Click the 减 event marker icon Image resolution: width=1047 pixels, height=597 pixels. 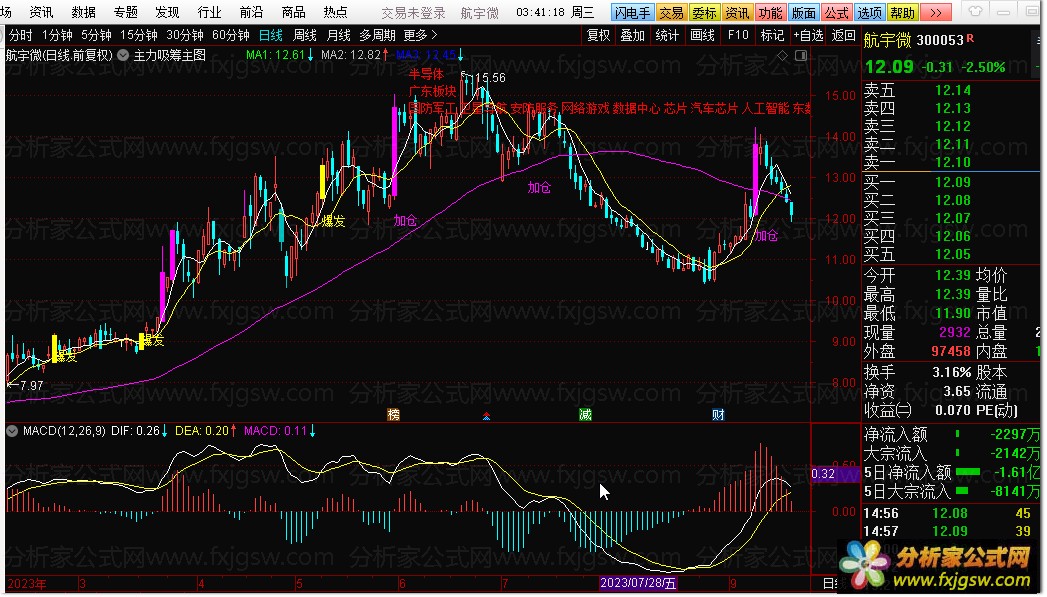tap(586, 415)
